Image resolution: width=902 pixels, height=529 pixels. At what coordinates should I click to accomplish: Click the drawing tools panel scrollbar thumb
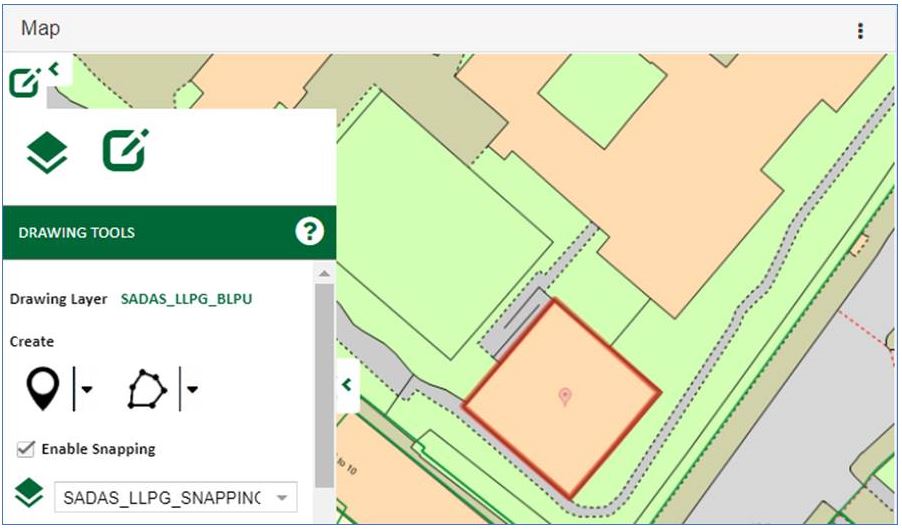tap(324, 385)
